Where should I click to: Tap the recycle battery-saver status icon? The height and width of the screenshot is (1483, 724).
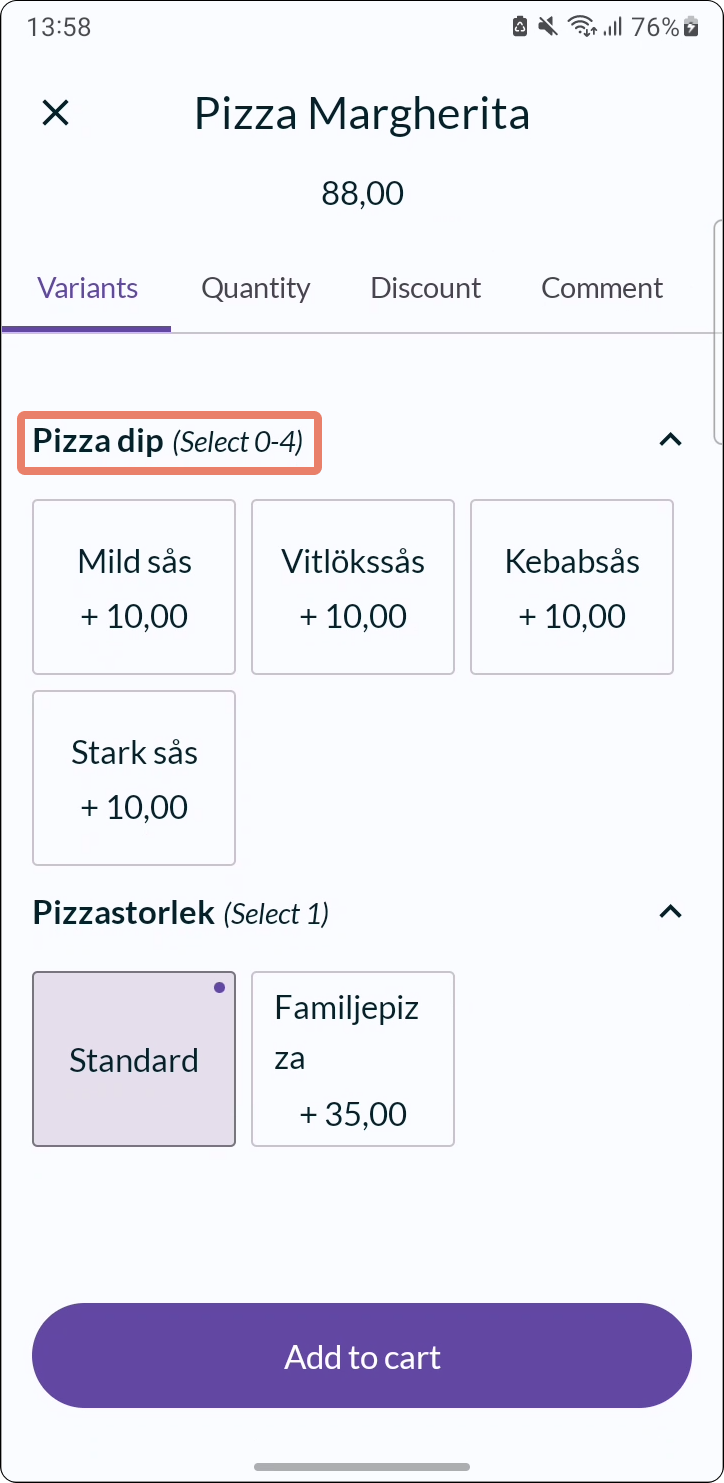(x=520, y=27)
